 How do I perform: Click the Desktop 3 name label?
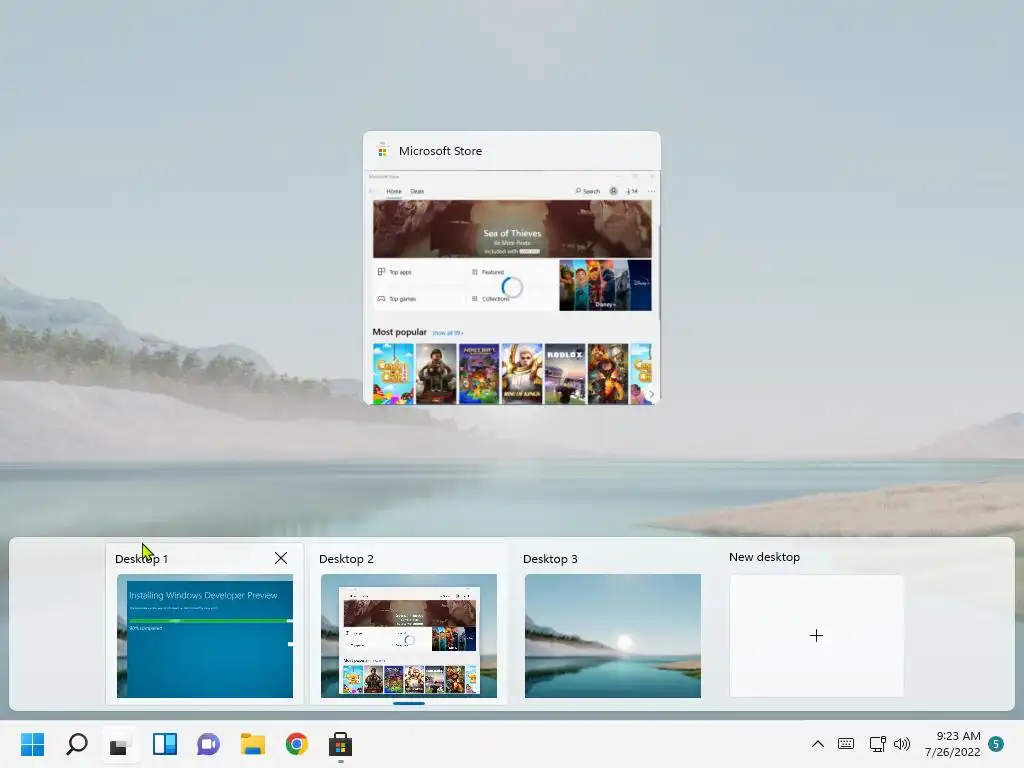550,559
